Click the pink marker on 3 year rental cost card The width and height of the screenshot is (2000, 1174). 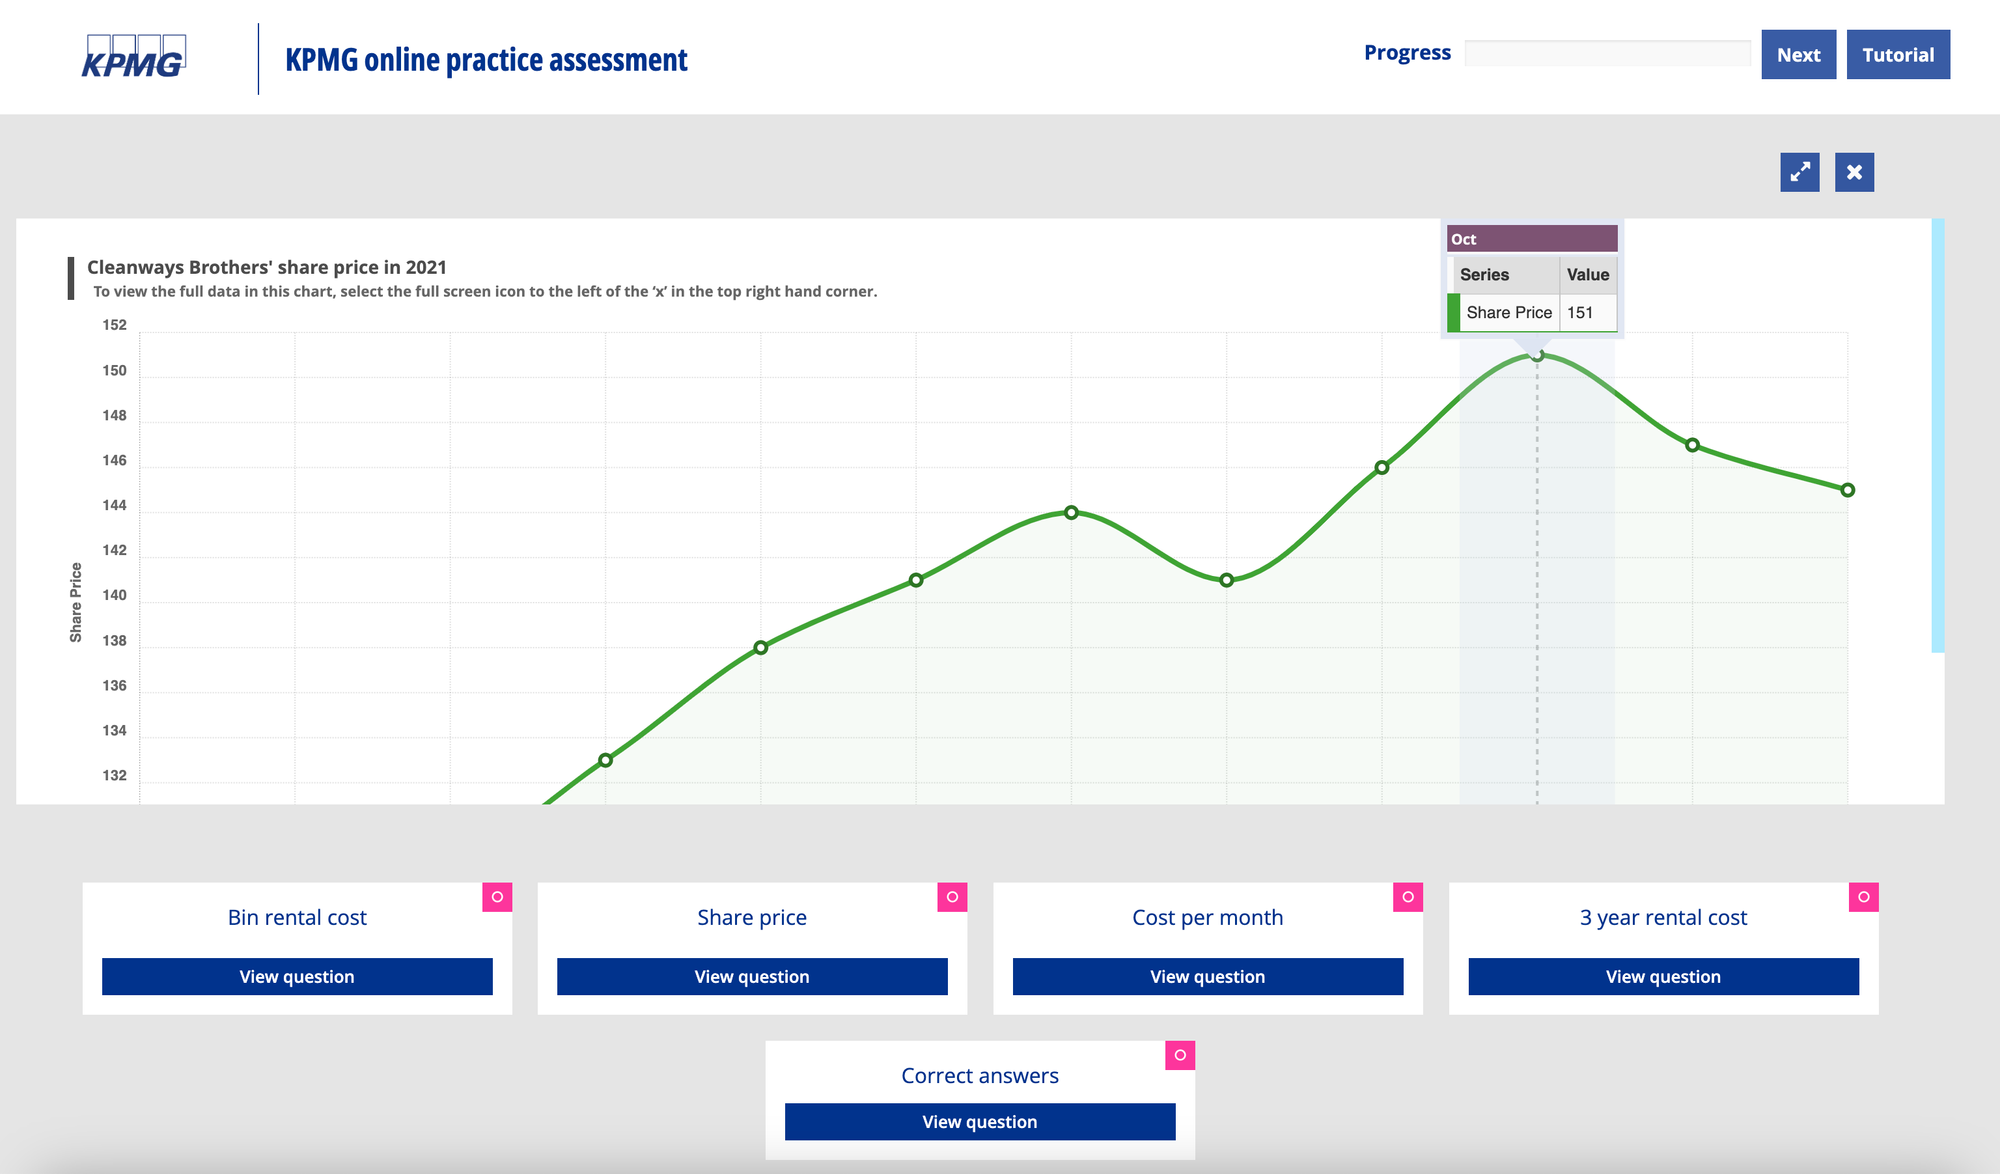point(1863,897)
